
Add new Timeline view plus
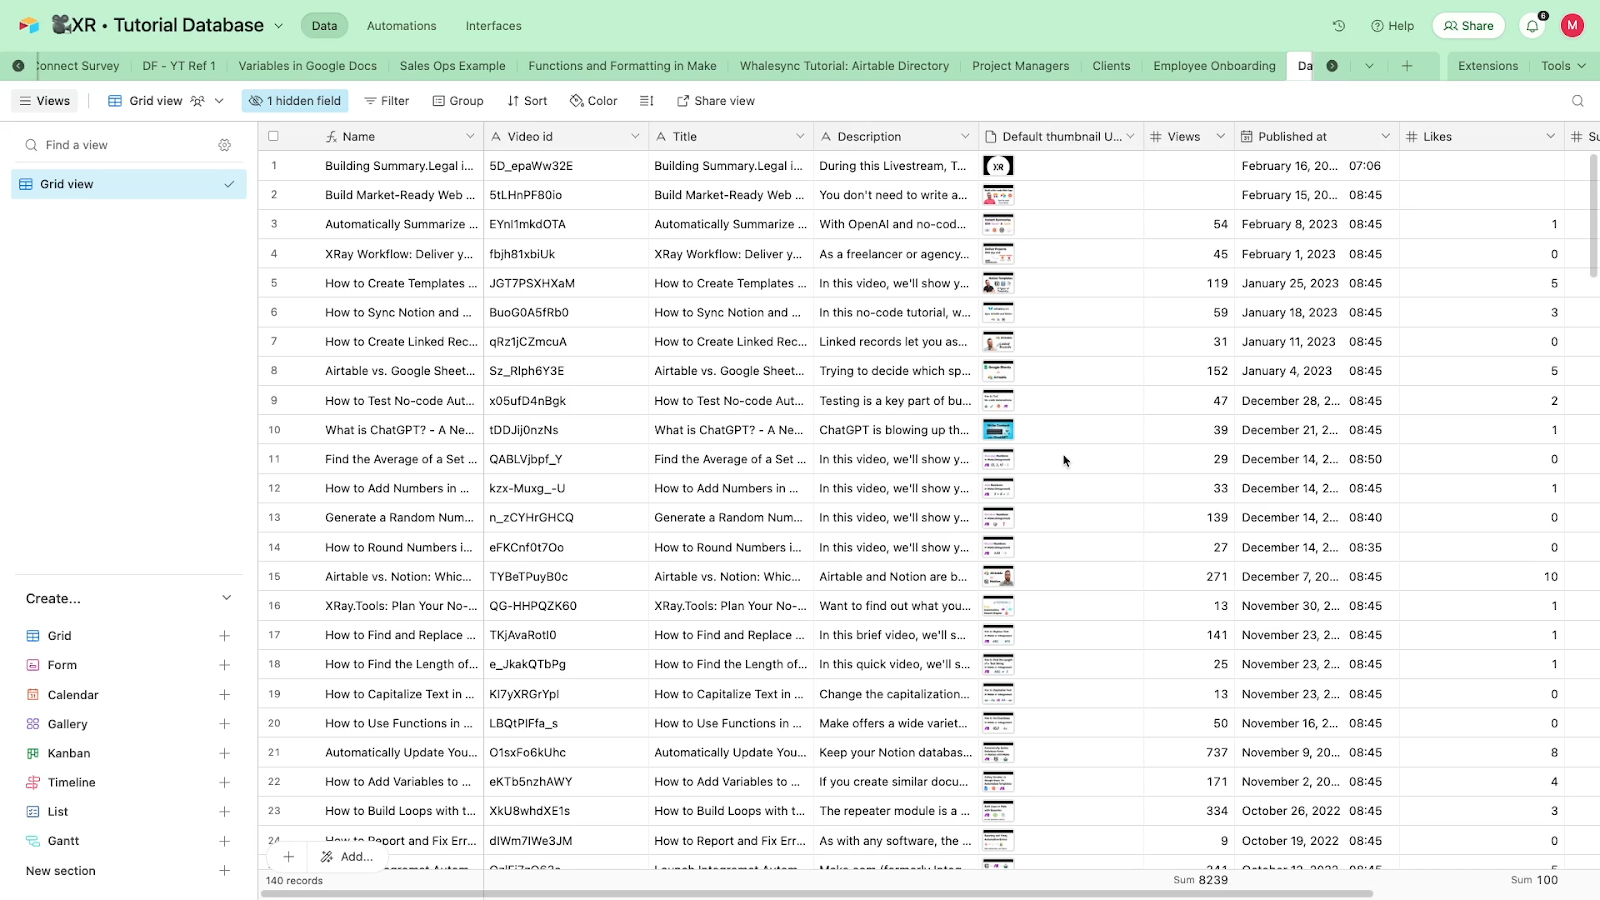tap(225, 783)
